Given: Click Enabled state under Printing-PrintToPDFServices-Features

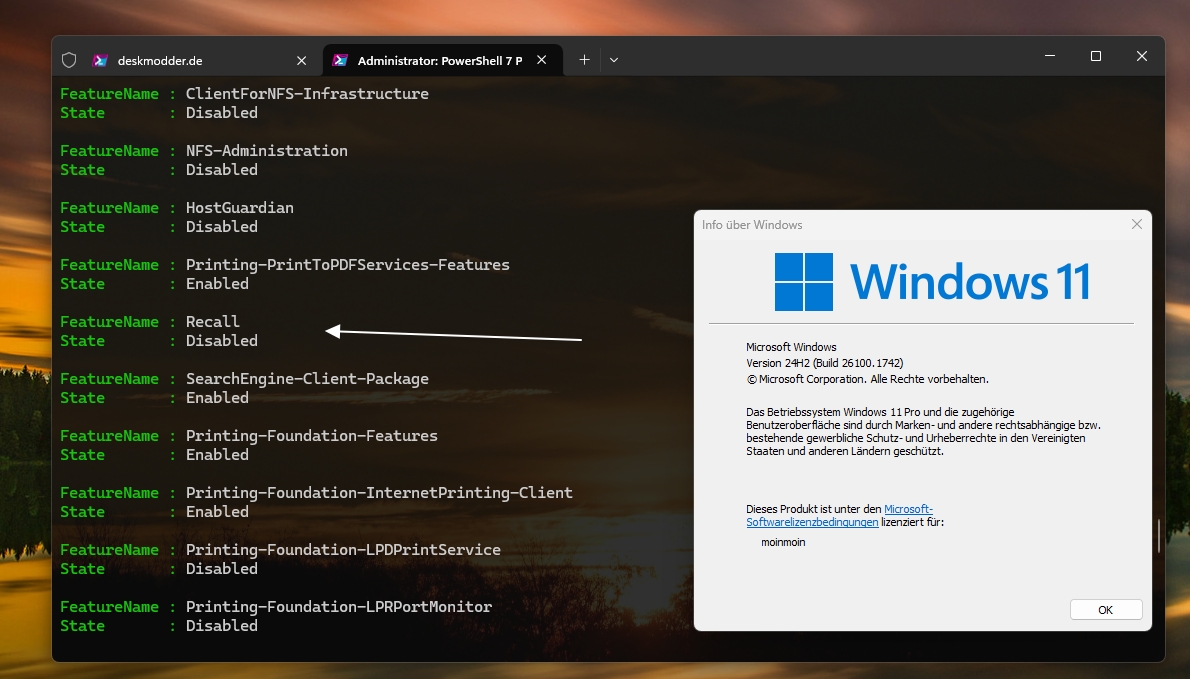Looking at the screenshot, I should tap(217, 283).
